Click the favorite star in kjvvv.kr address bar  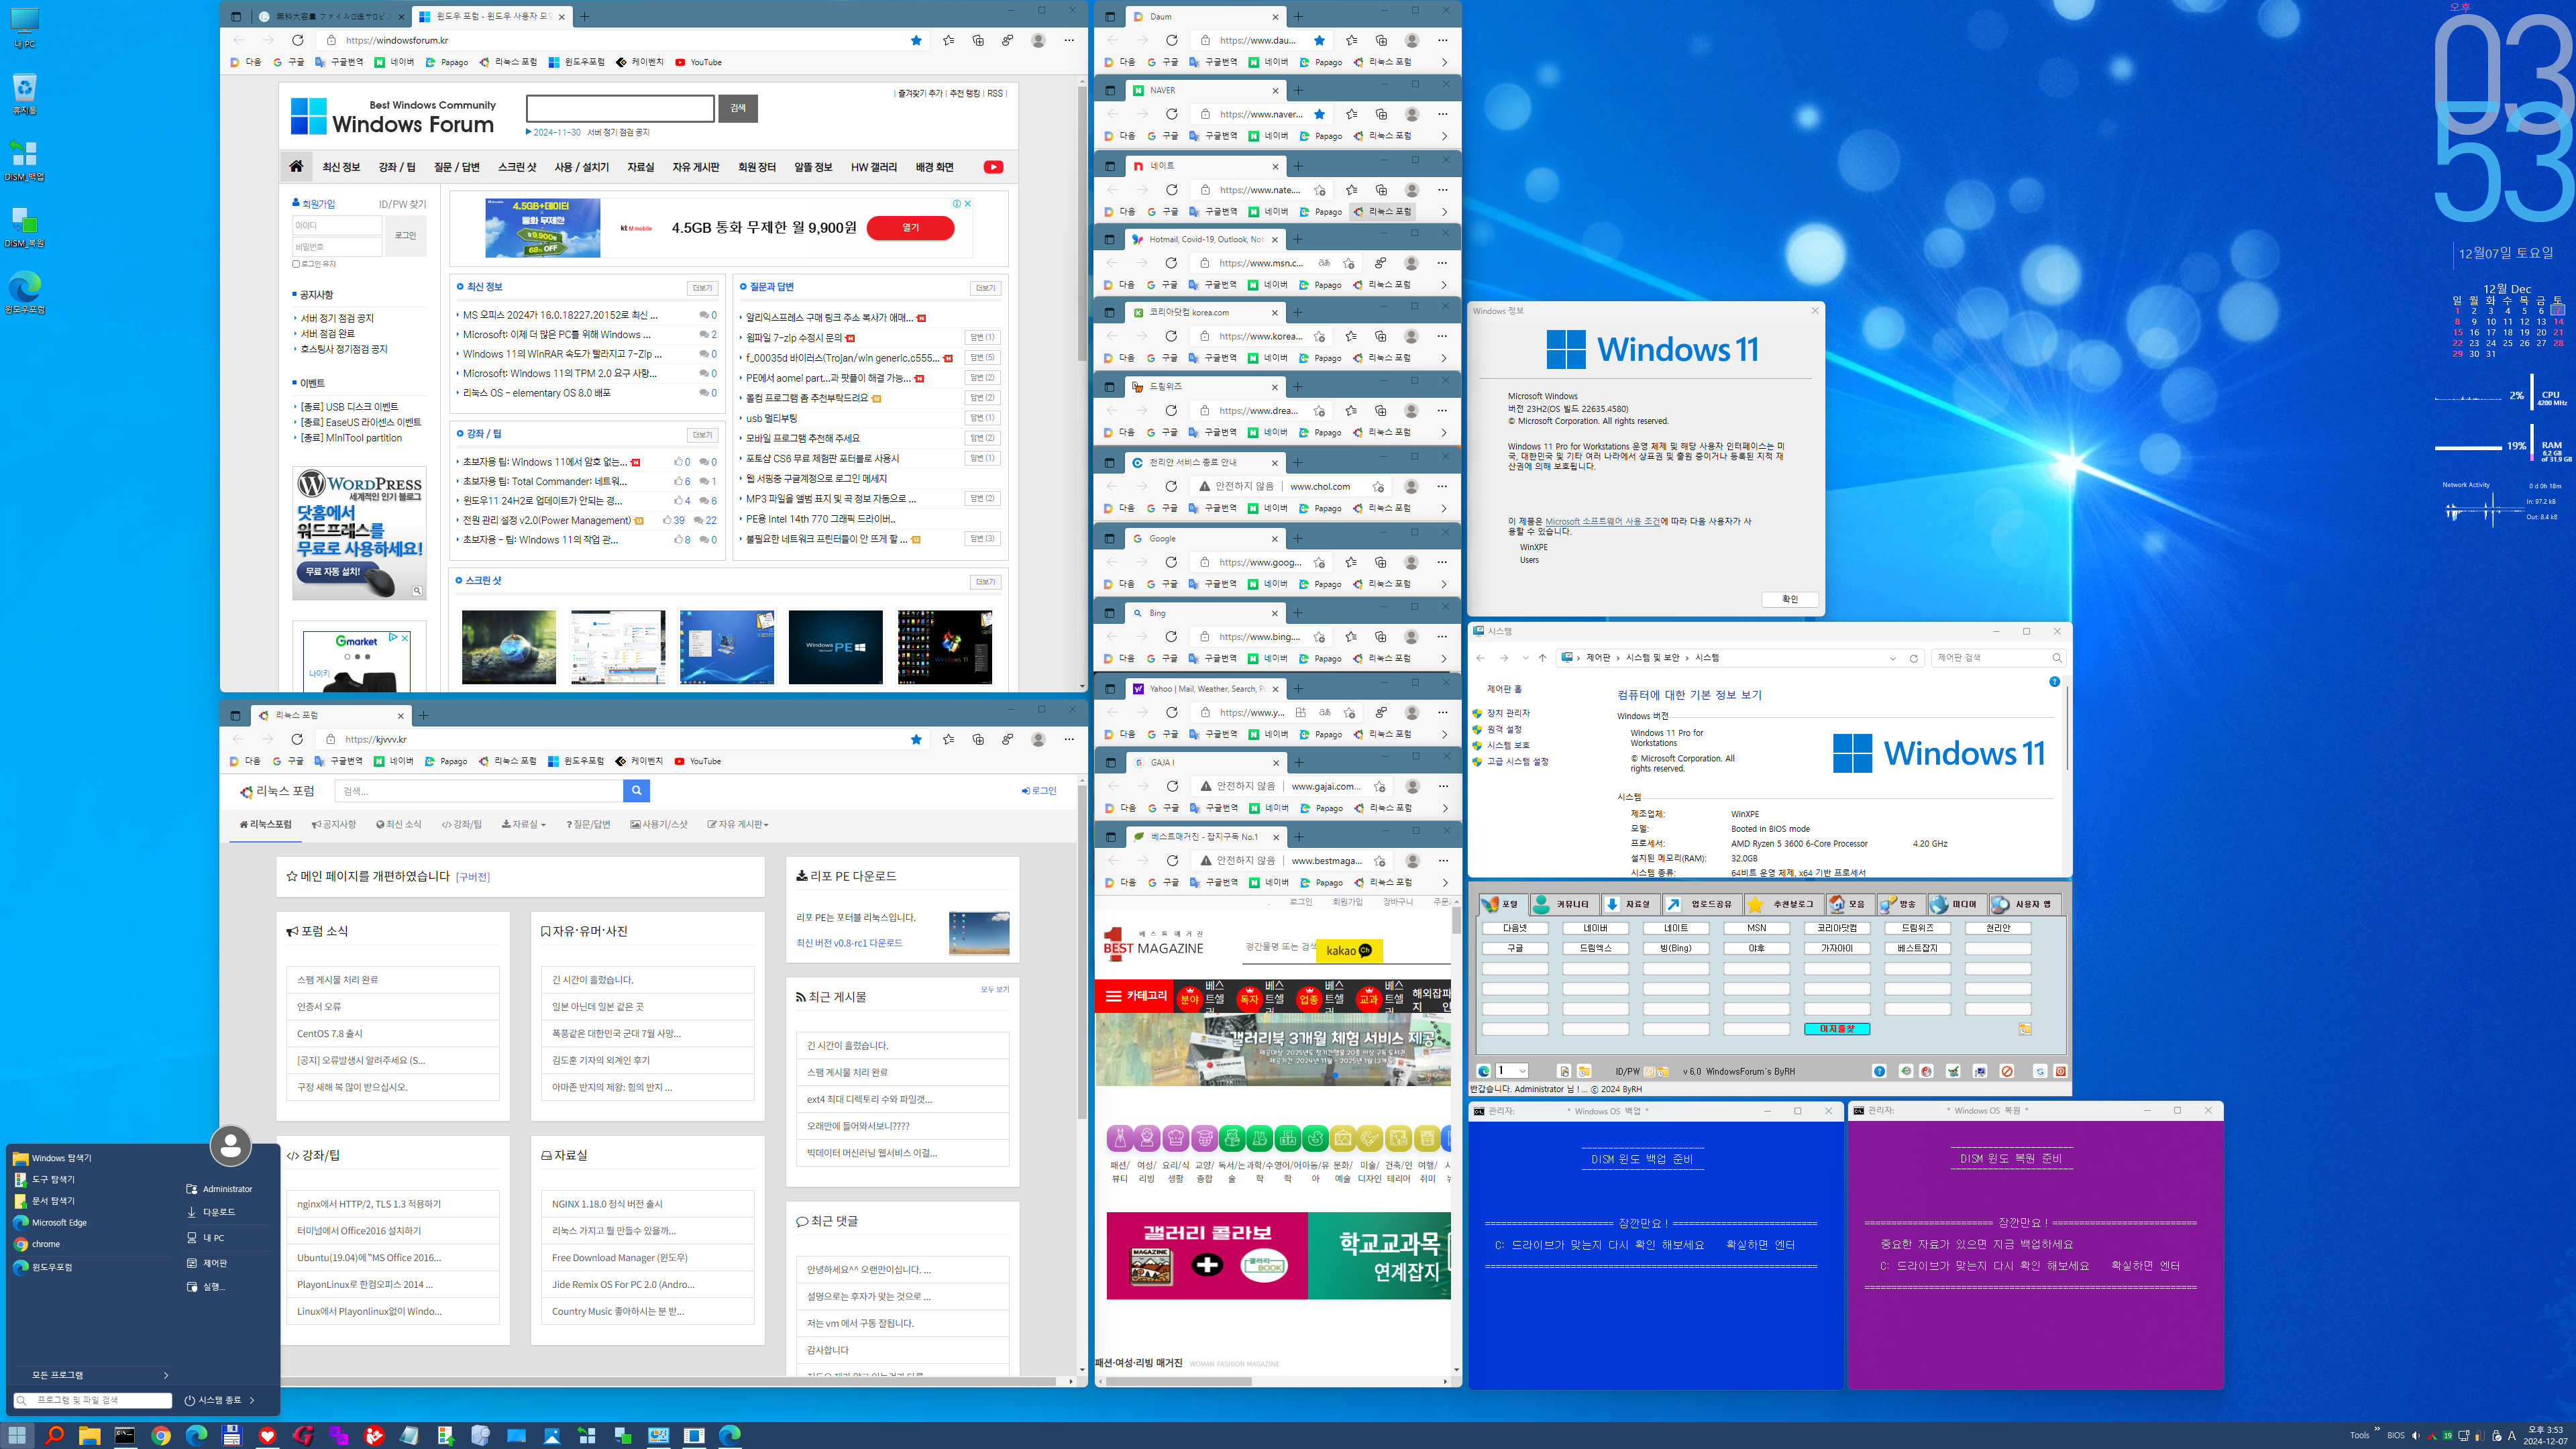(x=916, y=739)
